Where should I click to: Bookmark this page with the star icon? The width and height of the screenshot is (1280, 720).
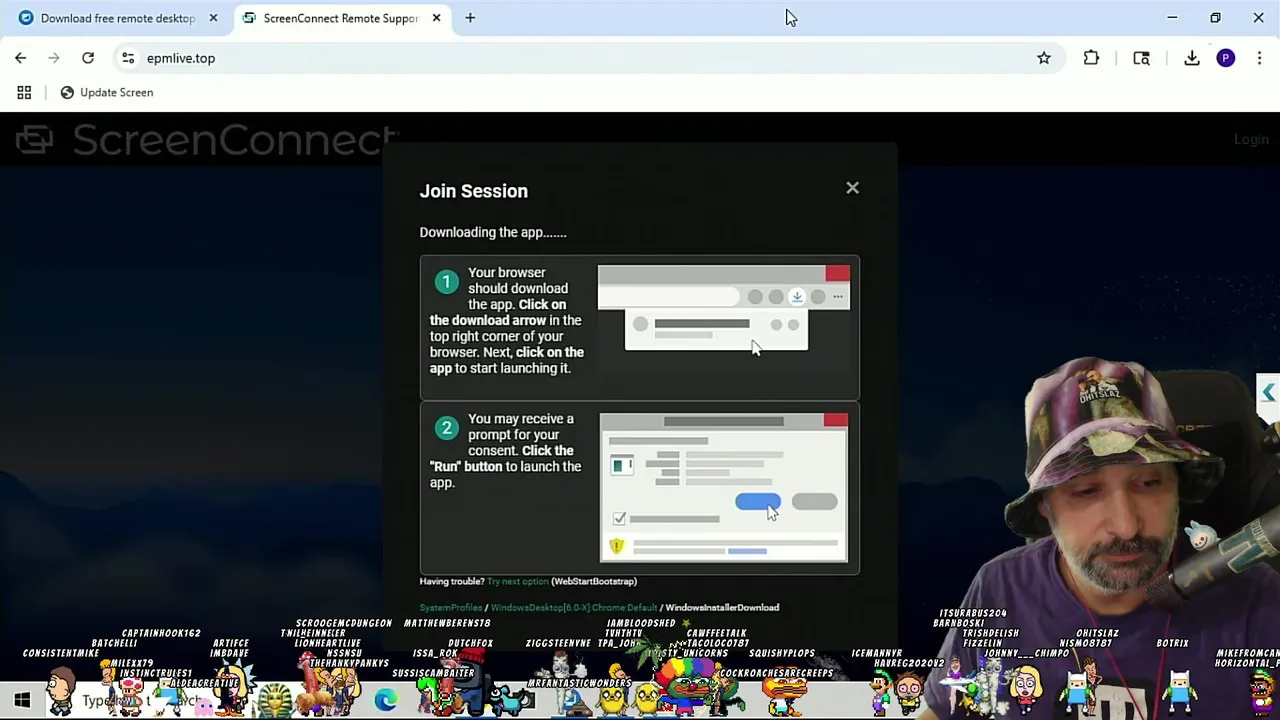click(x=1044, y=58)
